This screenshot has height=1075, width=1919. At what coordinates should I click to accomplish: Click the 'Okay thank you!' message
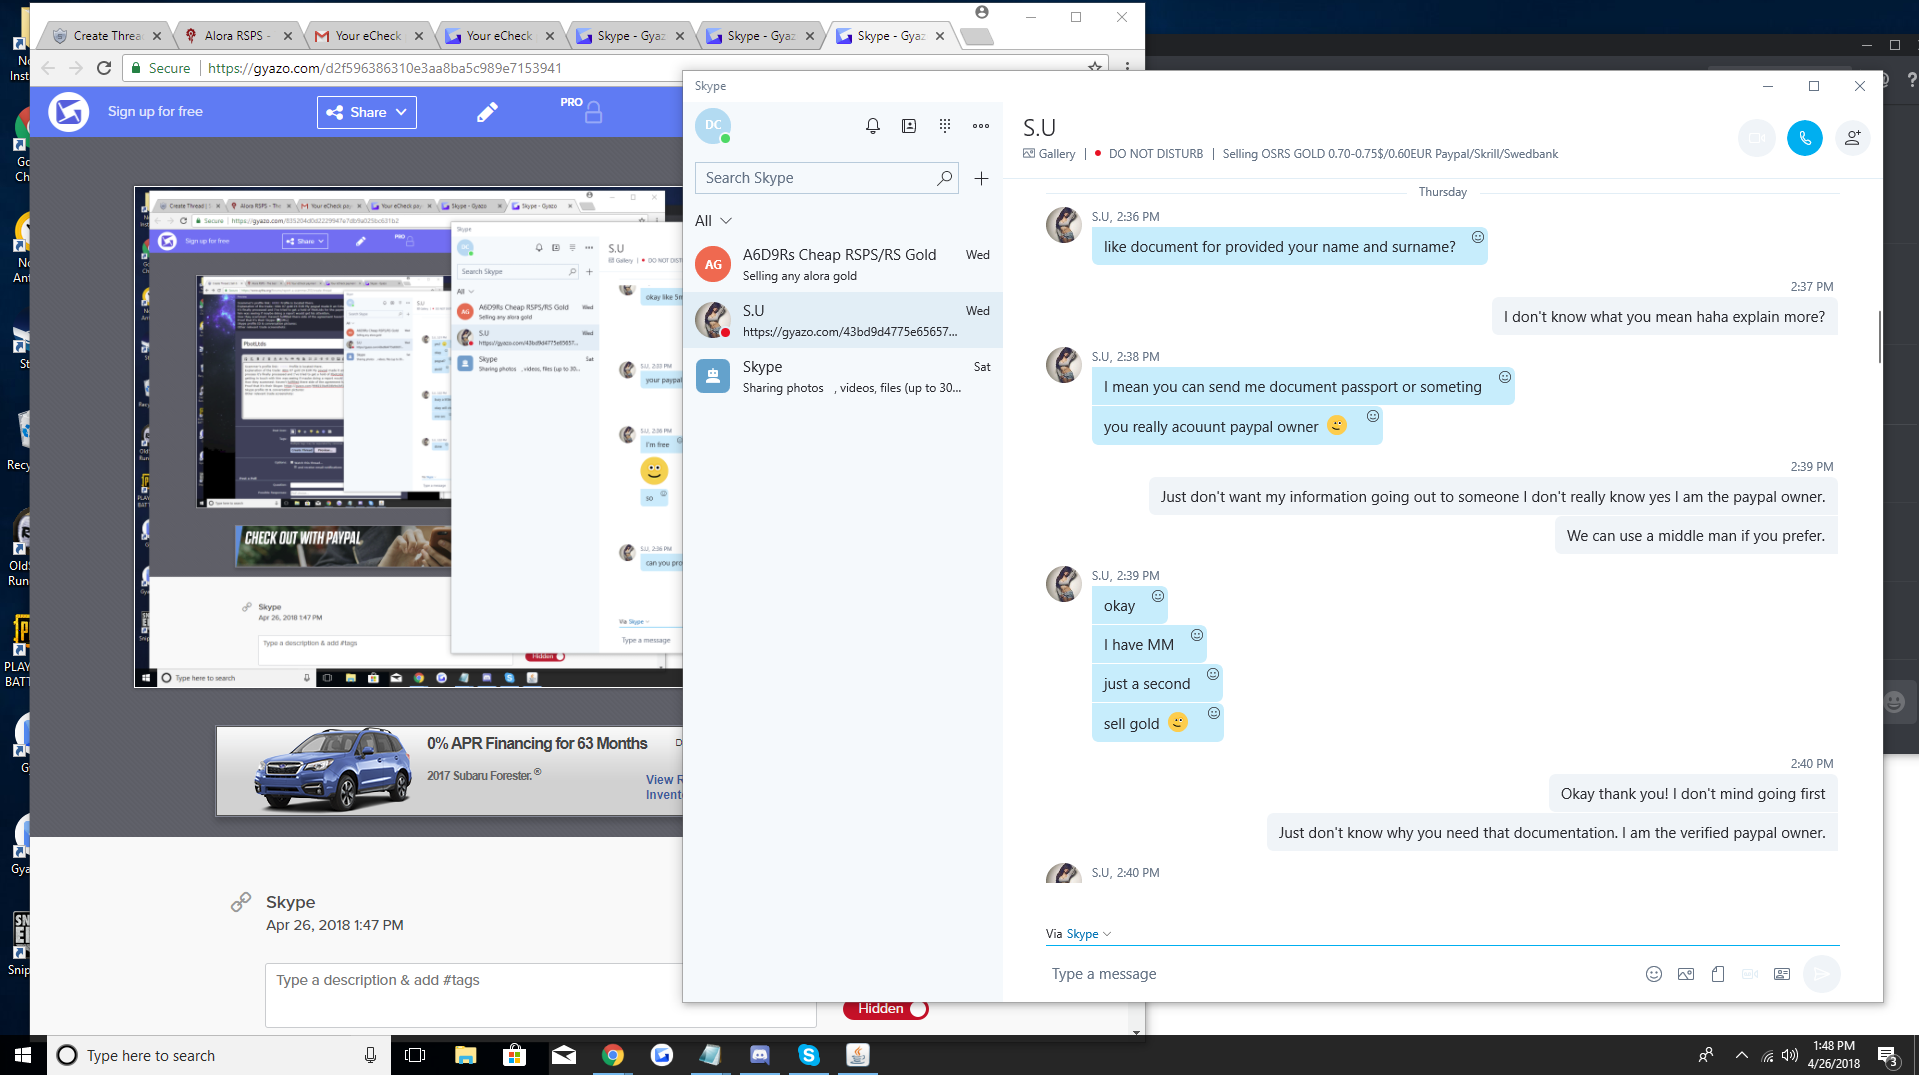[1693, 794]
